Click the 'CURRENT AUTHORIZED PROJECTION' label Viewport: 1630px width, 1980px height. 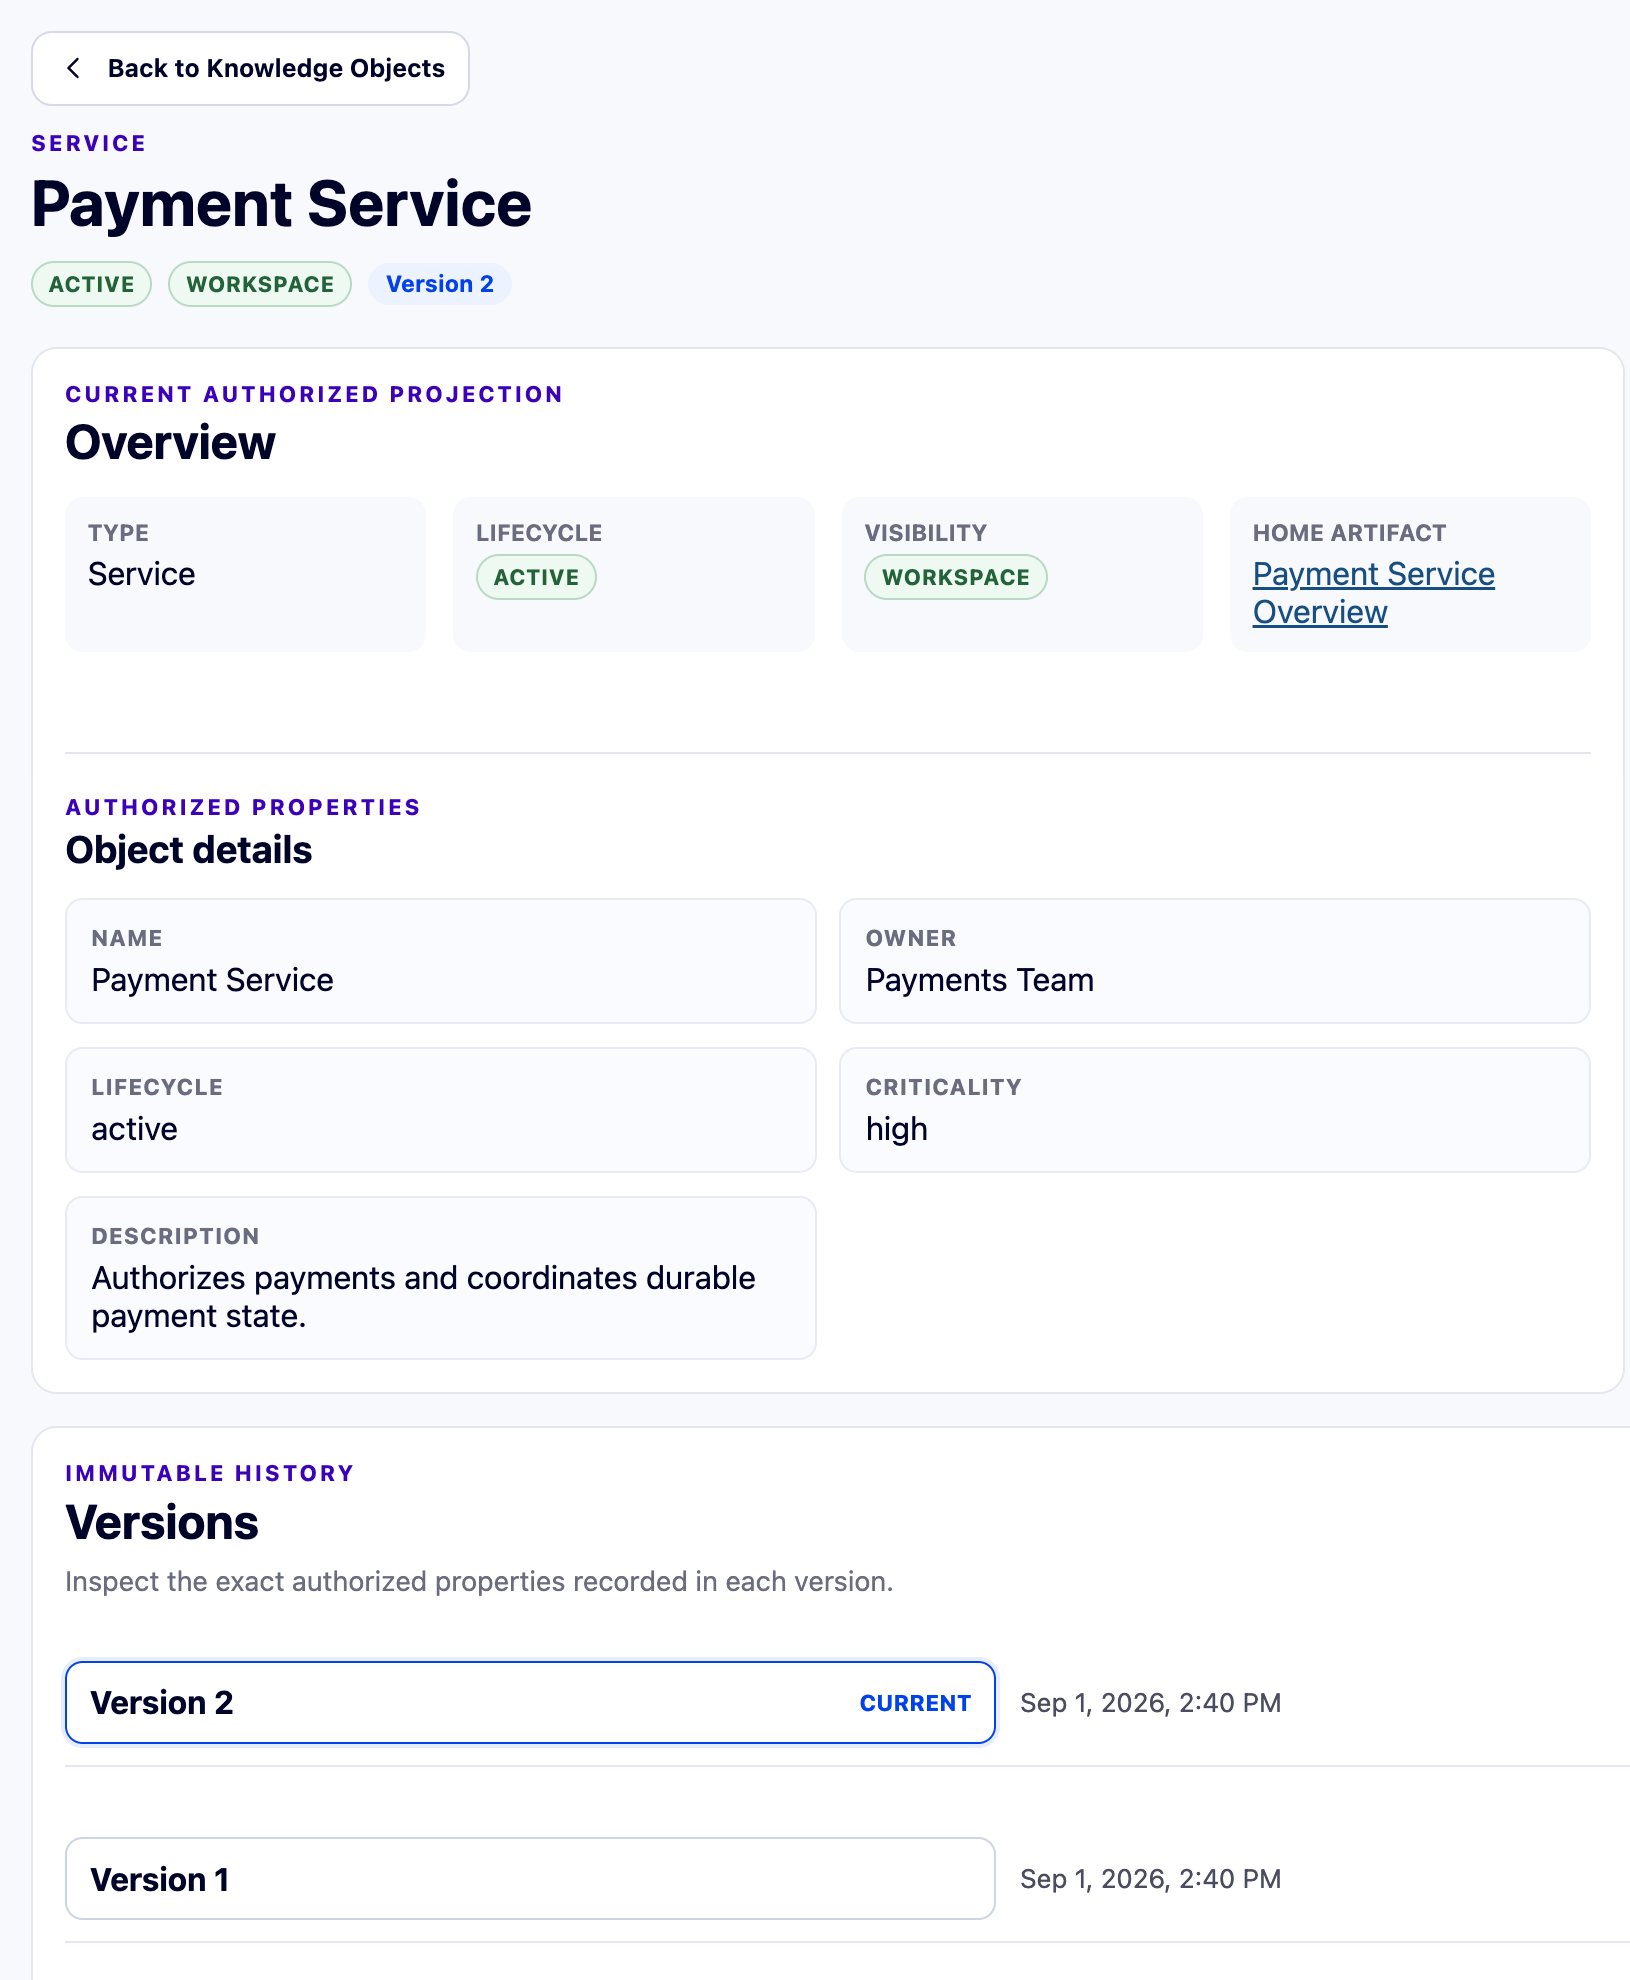tap(314, 394)
